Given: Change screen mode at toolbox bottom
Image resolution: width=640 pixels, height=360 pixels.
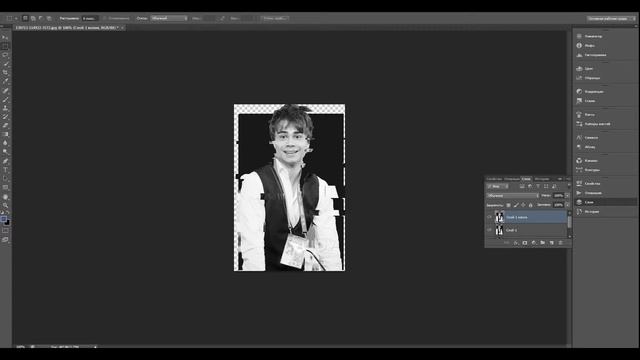Looking at the screenshot, I should pyautogui.click(x=5, y=240).
